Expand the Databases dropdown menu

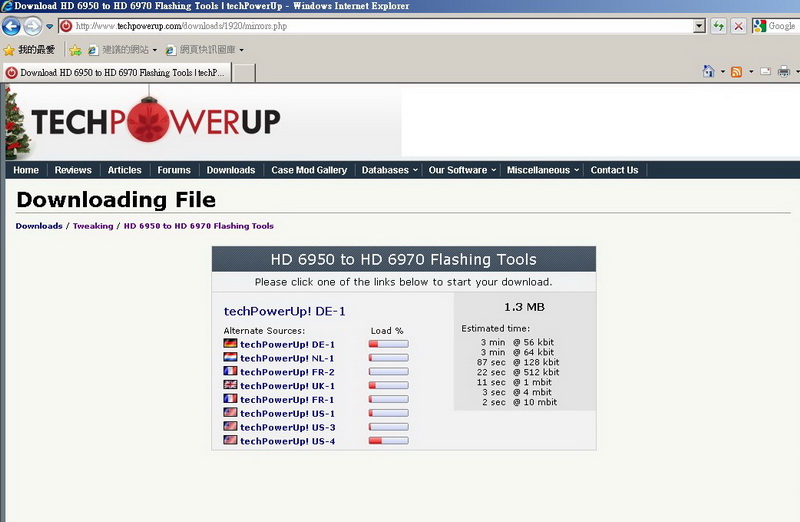389,170
